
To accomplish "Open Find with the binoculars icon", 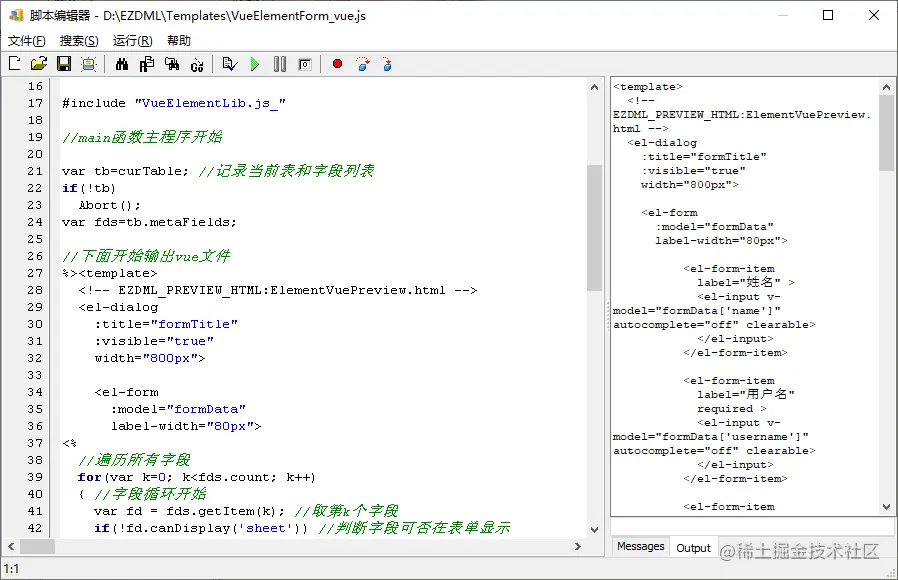I will coord(121,64).
